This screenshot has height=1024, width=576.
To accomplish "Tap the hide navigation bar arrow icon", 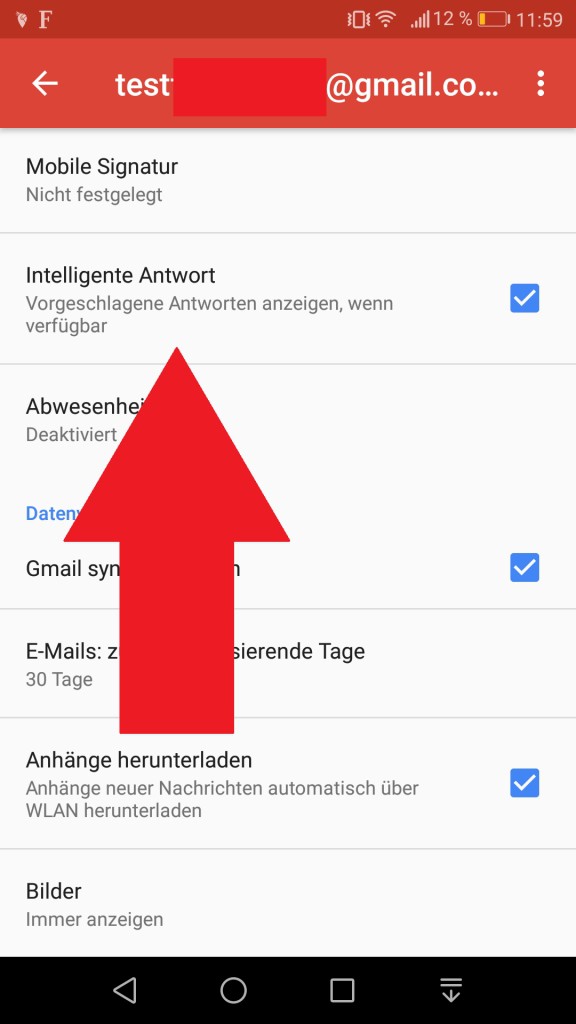I will coord(451,990).
